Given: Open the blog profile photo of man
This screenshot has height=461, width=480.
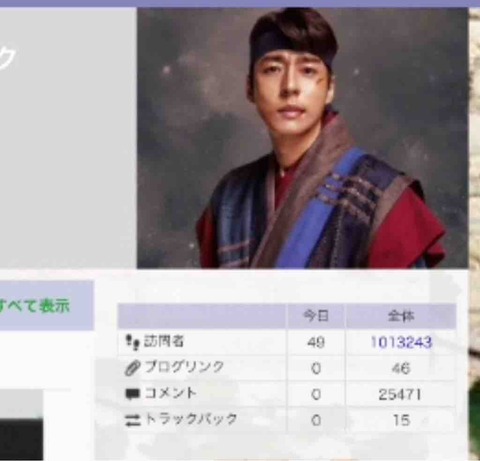Looking at the screenshot, I should (302, 138).
